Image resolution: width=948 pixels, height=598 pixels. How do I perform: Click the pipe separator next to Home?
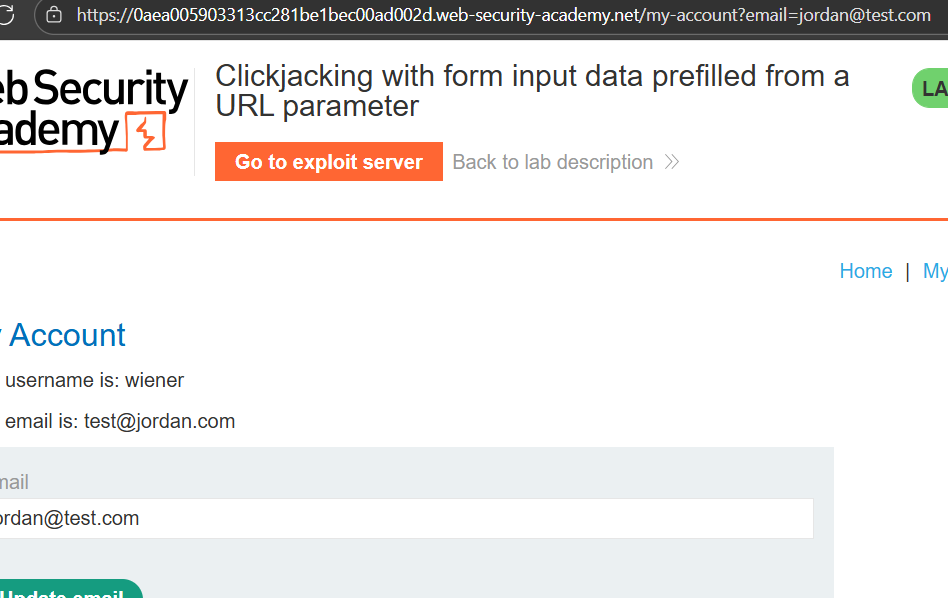click(907, 271)
